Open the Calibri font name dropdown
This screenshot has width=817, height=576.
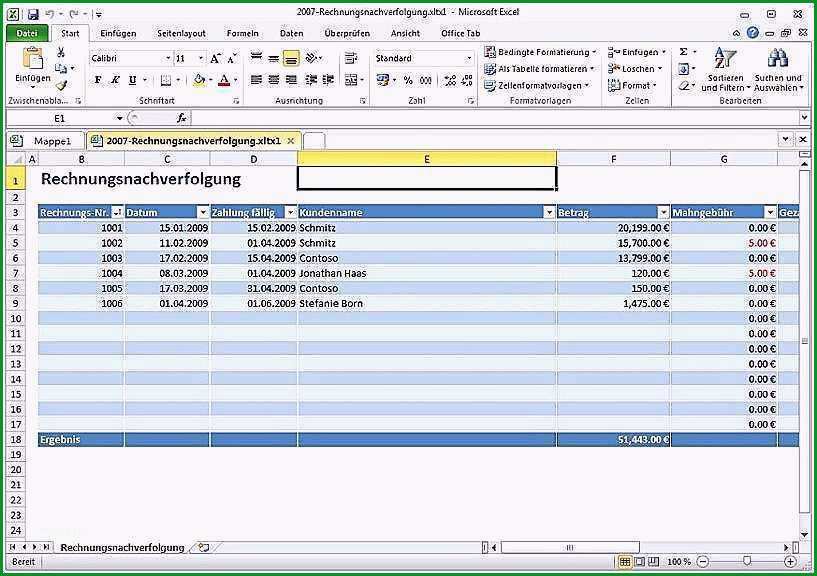168,58
